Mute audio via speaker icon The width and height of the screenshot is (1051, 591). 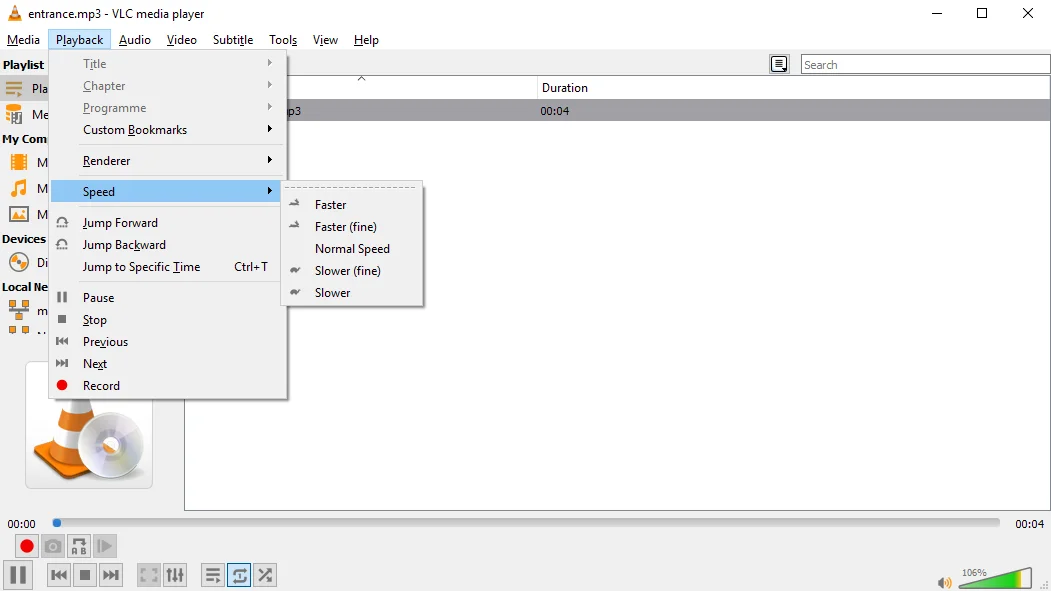pos(944,582)
